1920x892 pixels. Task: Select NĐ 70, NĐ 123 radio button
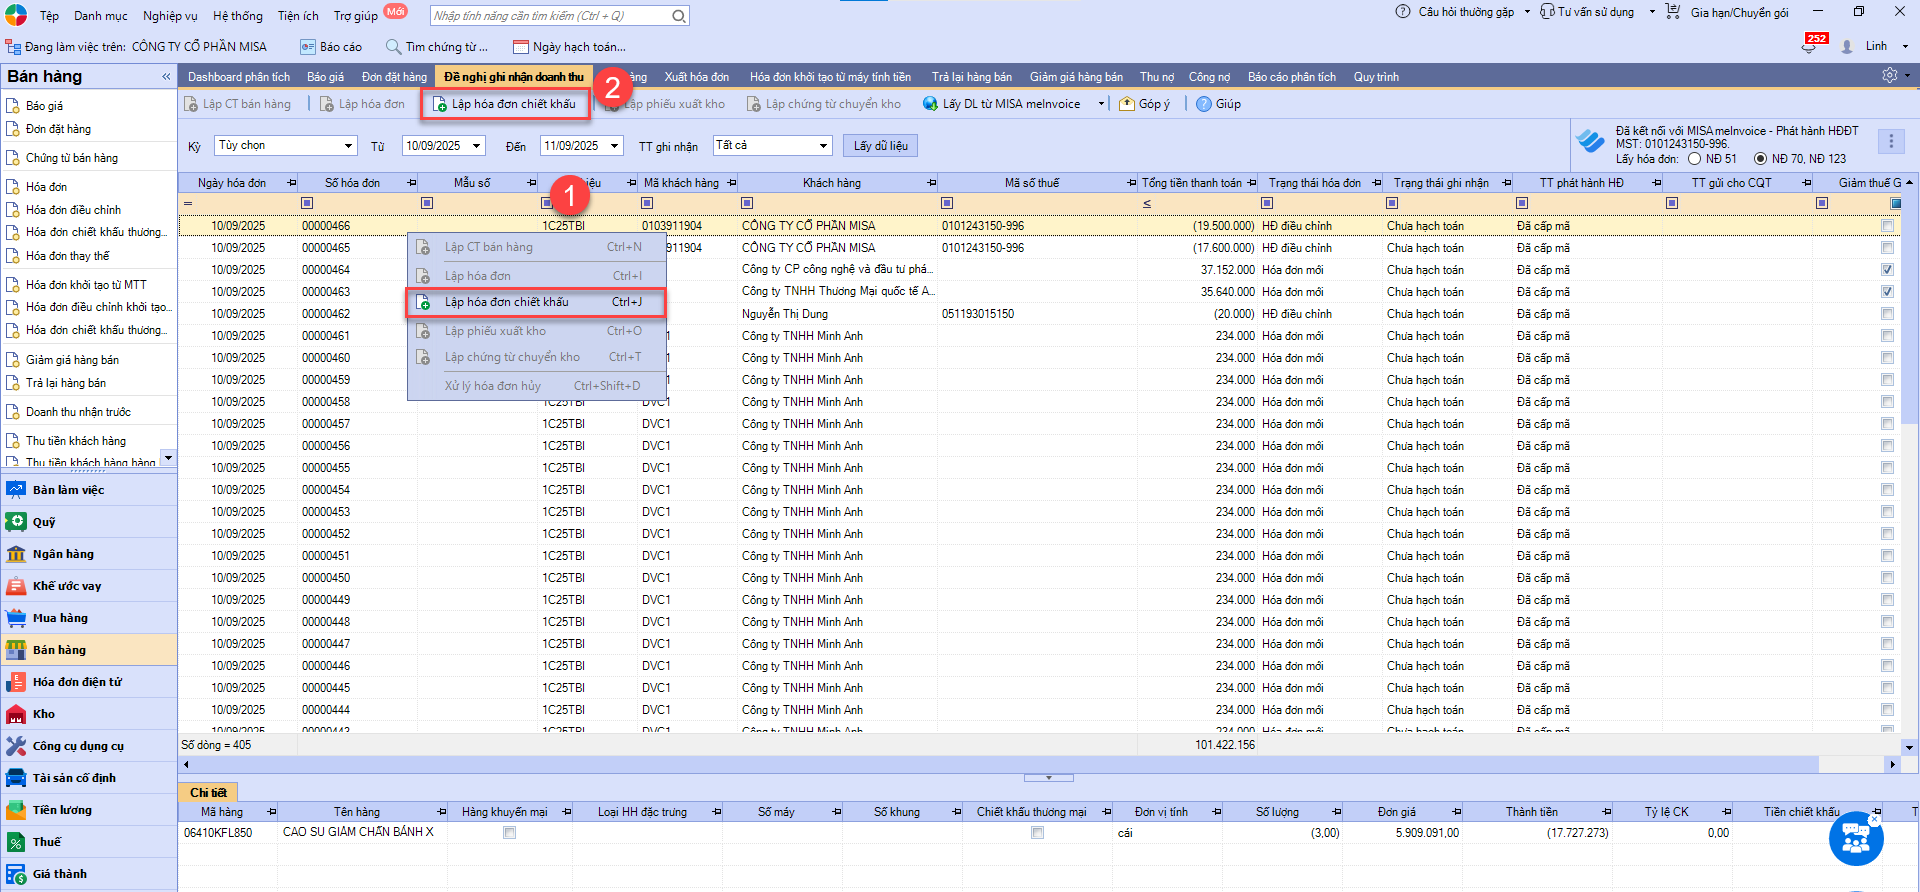click(x=1761, y=159)
